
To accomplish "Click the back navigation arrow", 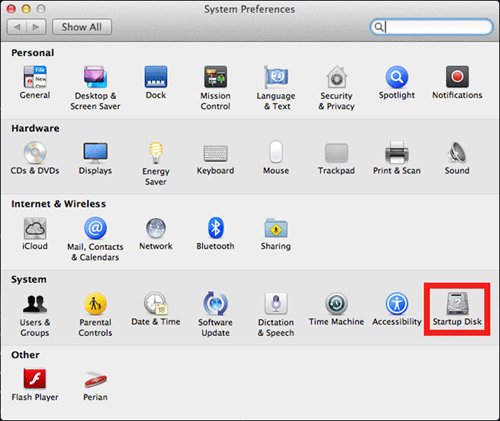I will click(x=17, y=27).
